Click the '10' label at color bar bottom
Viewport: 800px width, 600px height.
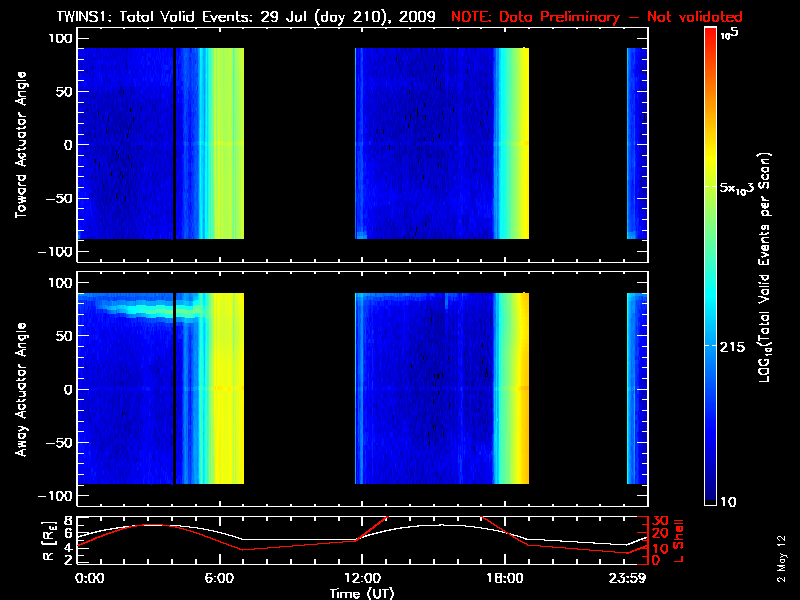coord(728,502)
